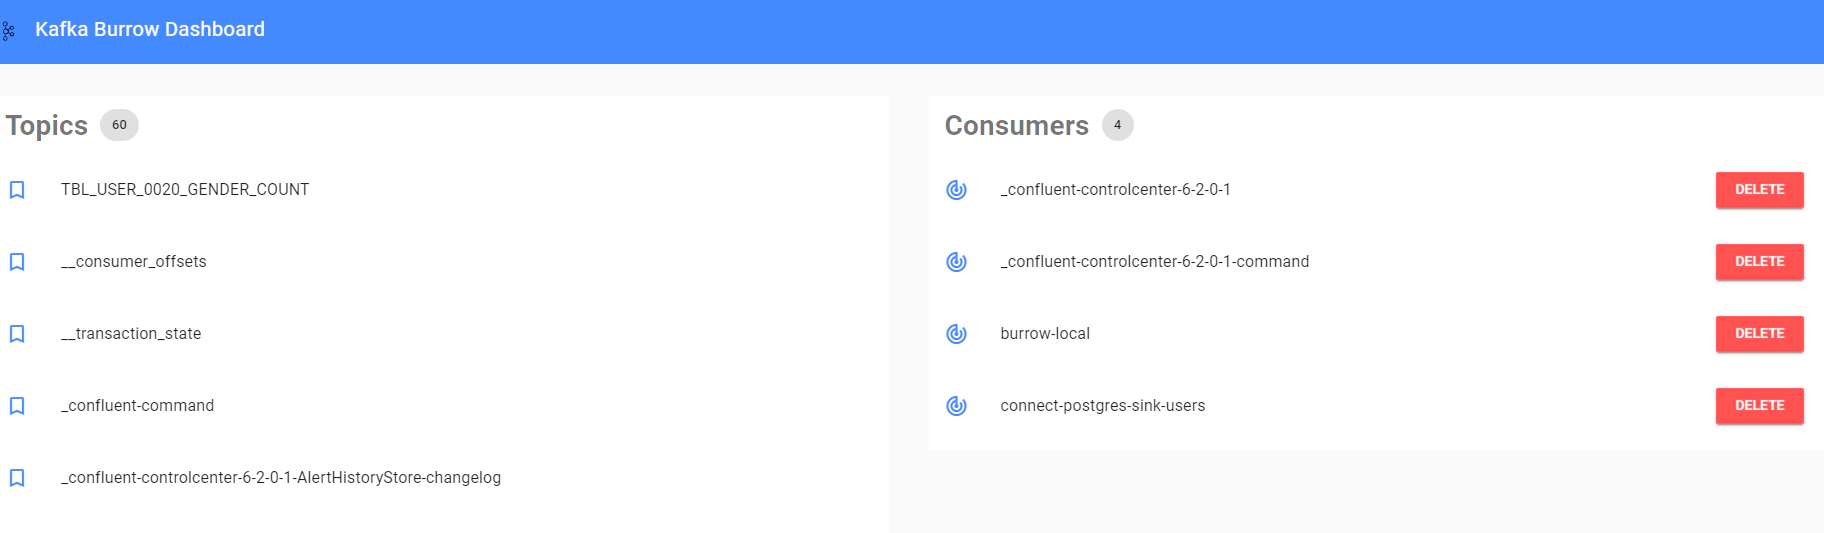Viewport: 1824px width, 533px height.
Task: Click the Kafka logo icon in header
Action: (8, 31)
